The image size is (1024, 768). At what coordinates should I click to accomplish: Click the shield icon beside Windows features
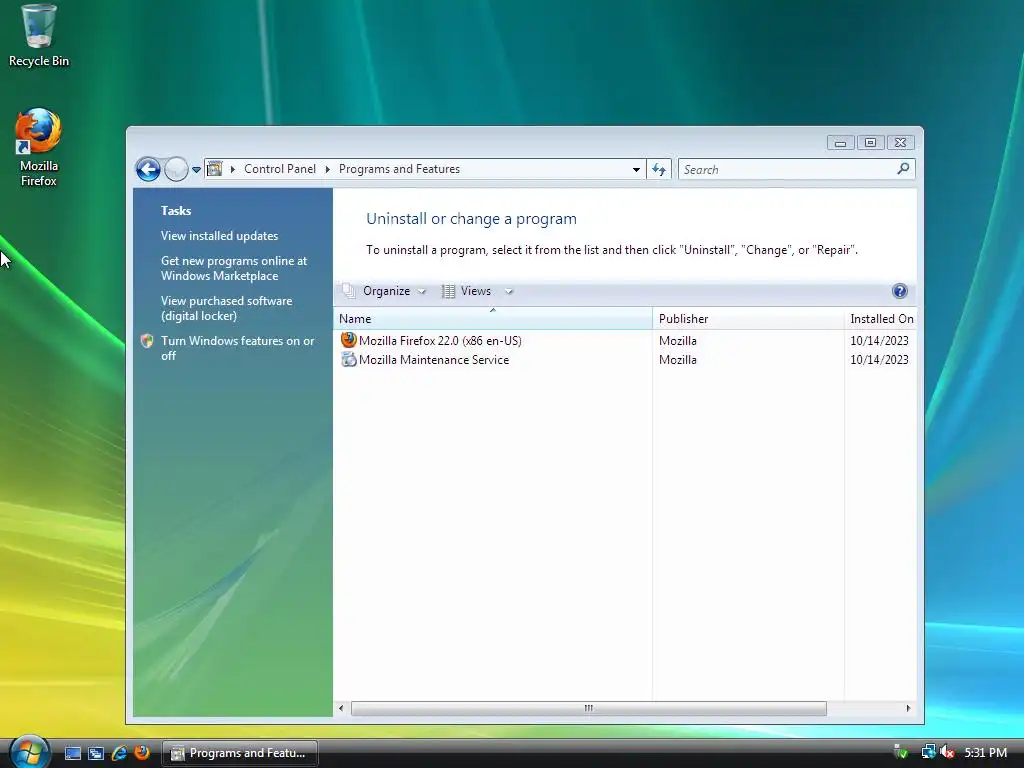[147, 341]
